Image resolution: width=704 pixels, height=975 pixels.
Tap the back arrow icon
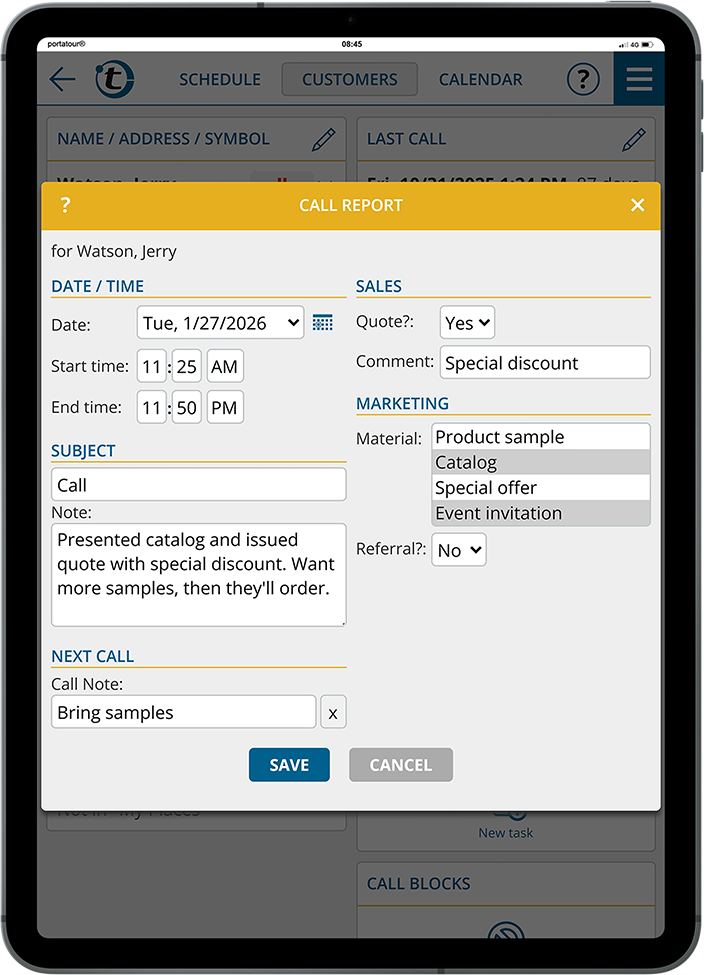(62, 80)
